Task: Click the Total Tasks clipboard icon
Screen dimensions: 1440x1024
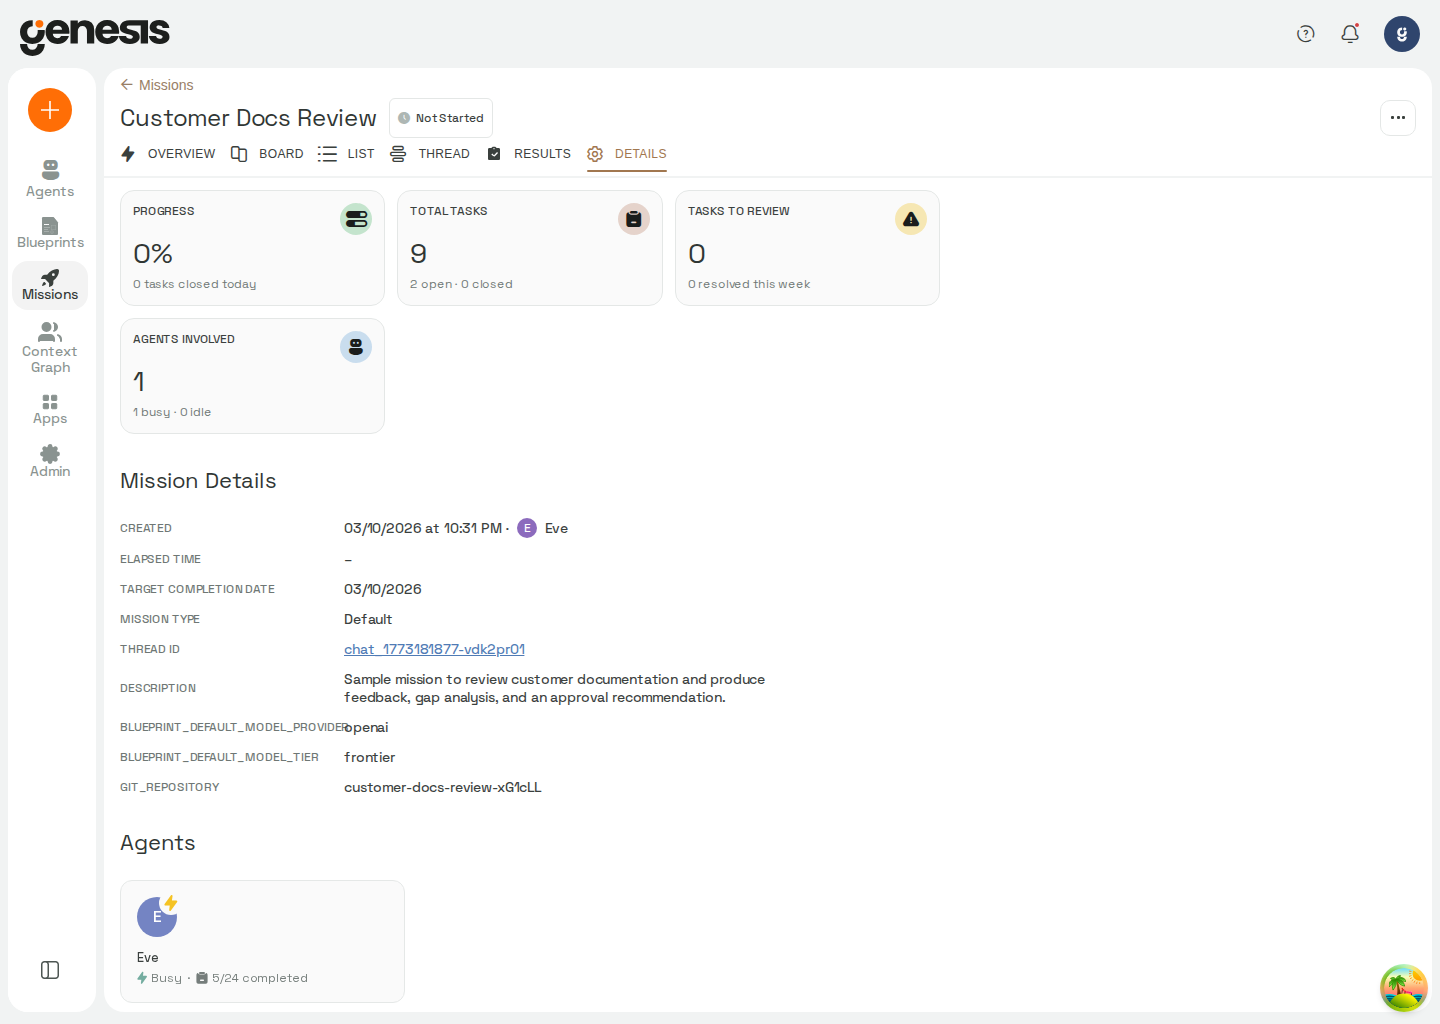Action: [634, 219]
